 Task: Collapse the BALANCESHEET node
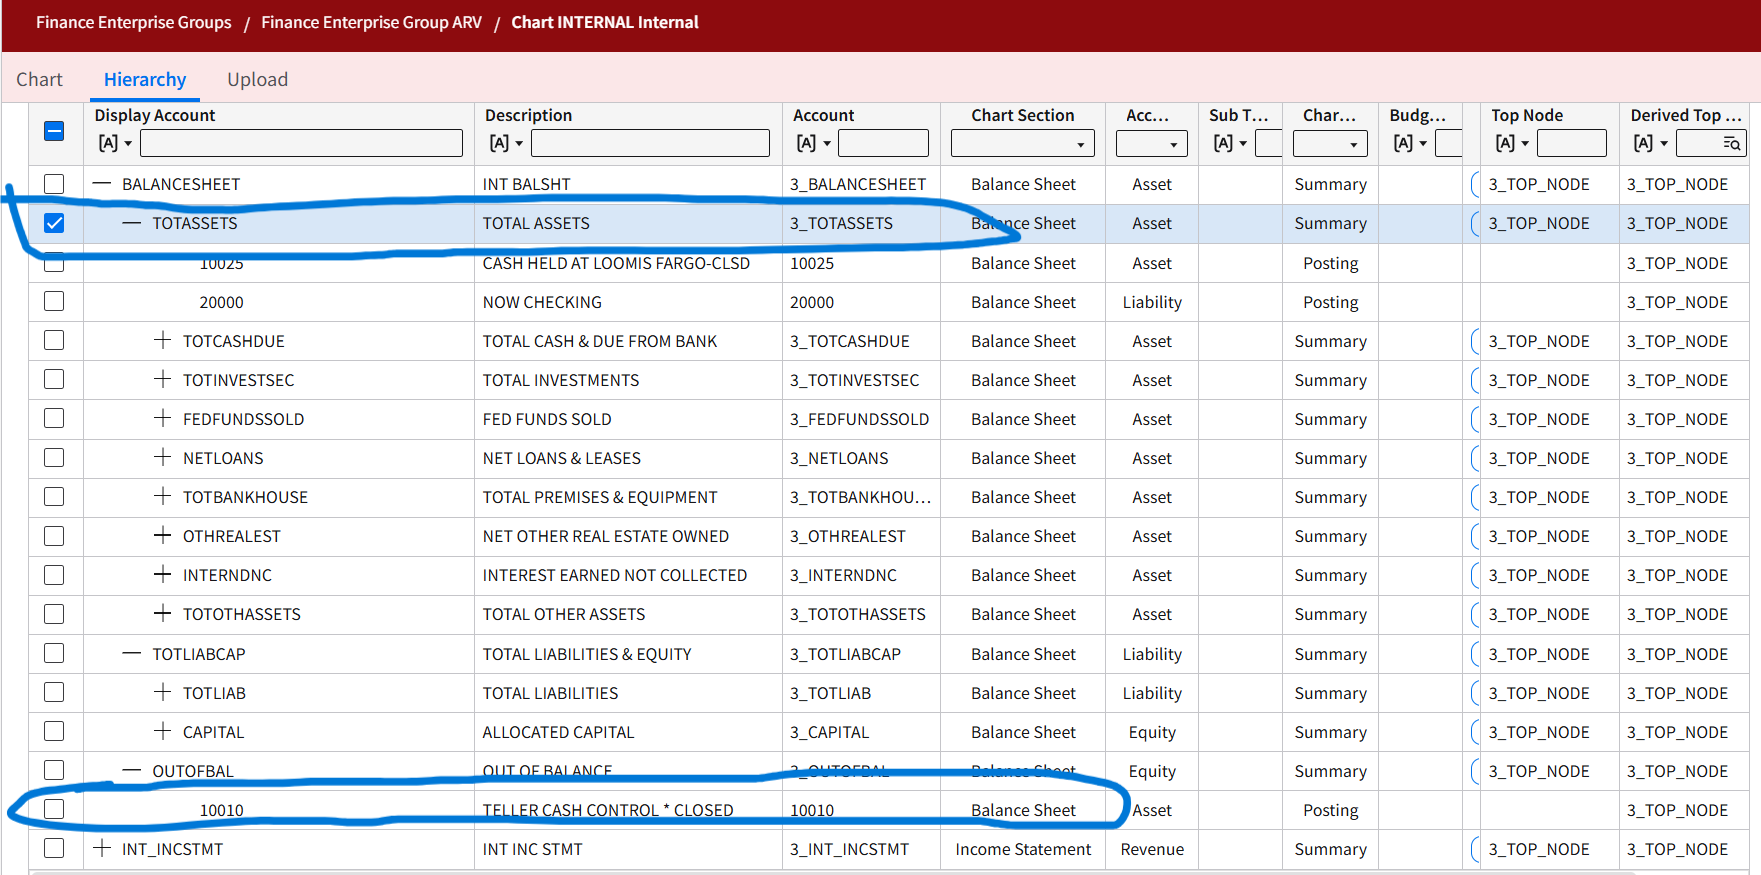(x=101, y=184)
